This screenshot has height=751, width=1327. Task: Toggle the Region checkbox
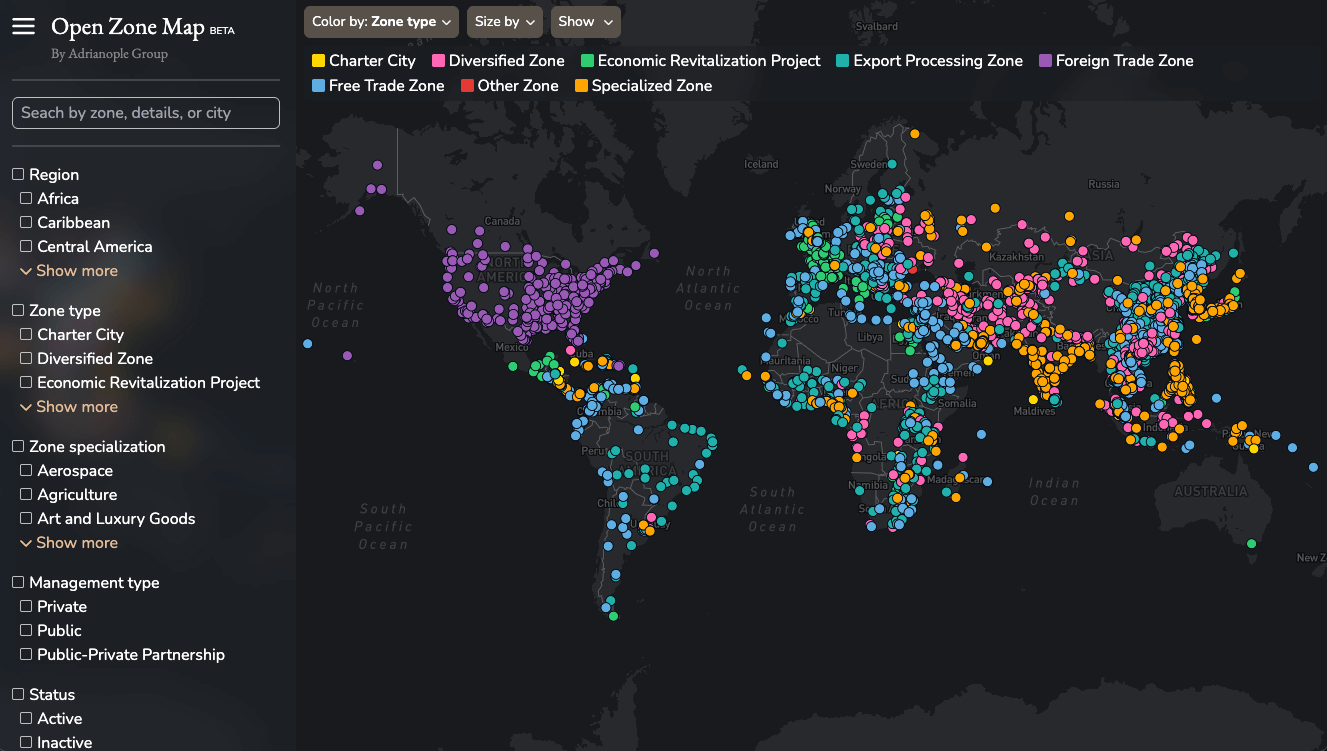(x=18, y=175)
